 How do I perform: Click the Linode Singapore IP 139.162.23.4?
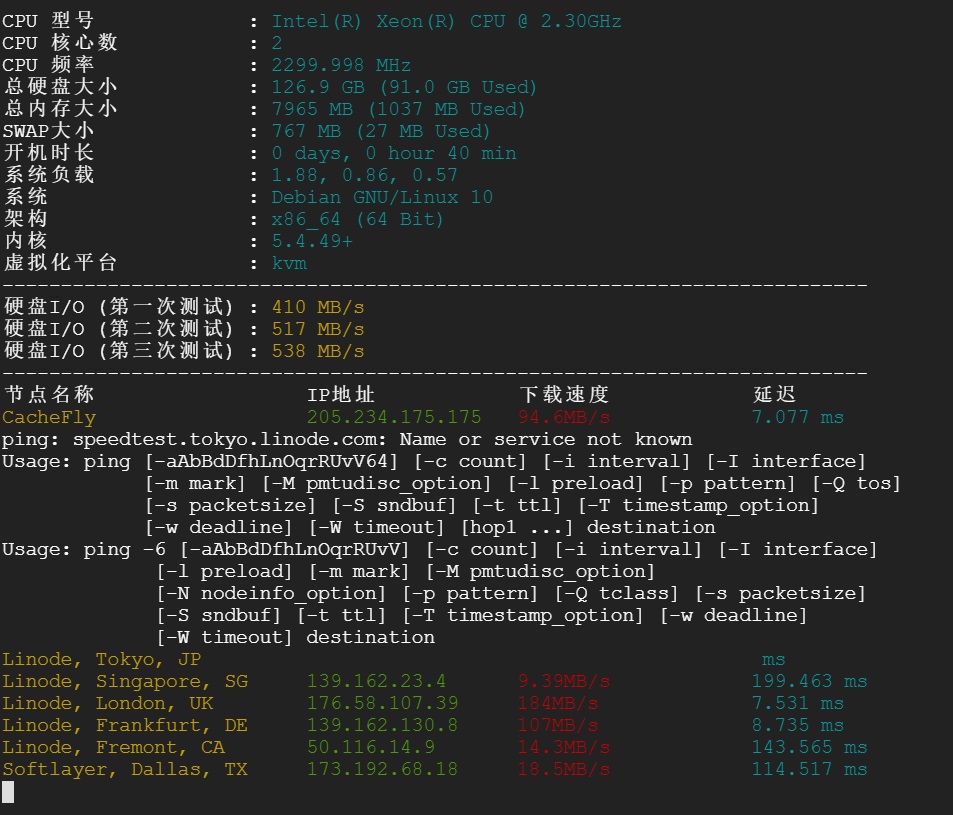(x=376, y=681)
